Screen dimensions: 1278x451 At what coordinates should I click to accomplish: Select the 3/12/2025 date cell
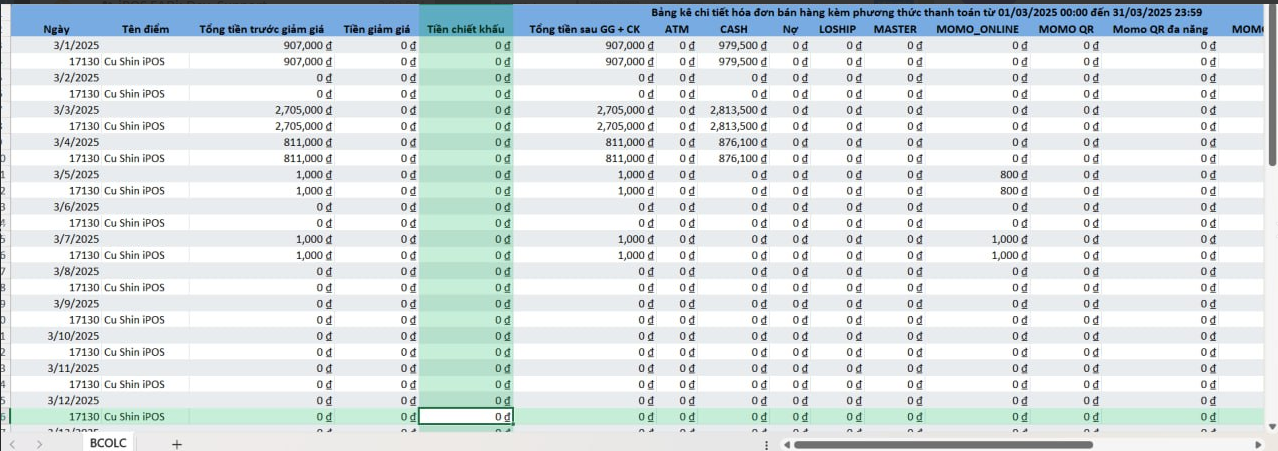point(77,400)
